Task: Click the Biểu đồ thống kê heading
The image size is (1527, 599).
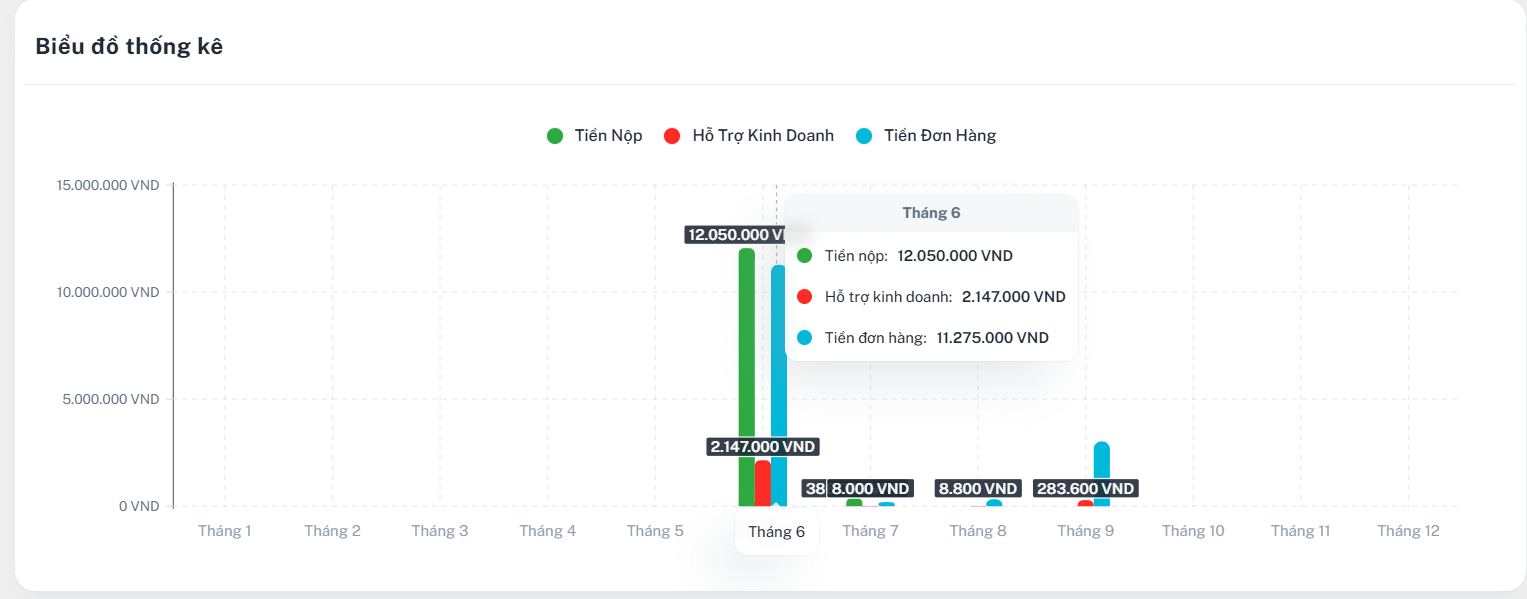Action: click(x=129, y=46)
